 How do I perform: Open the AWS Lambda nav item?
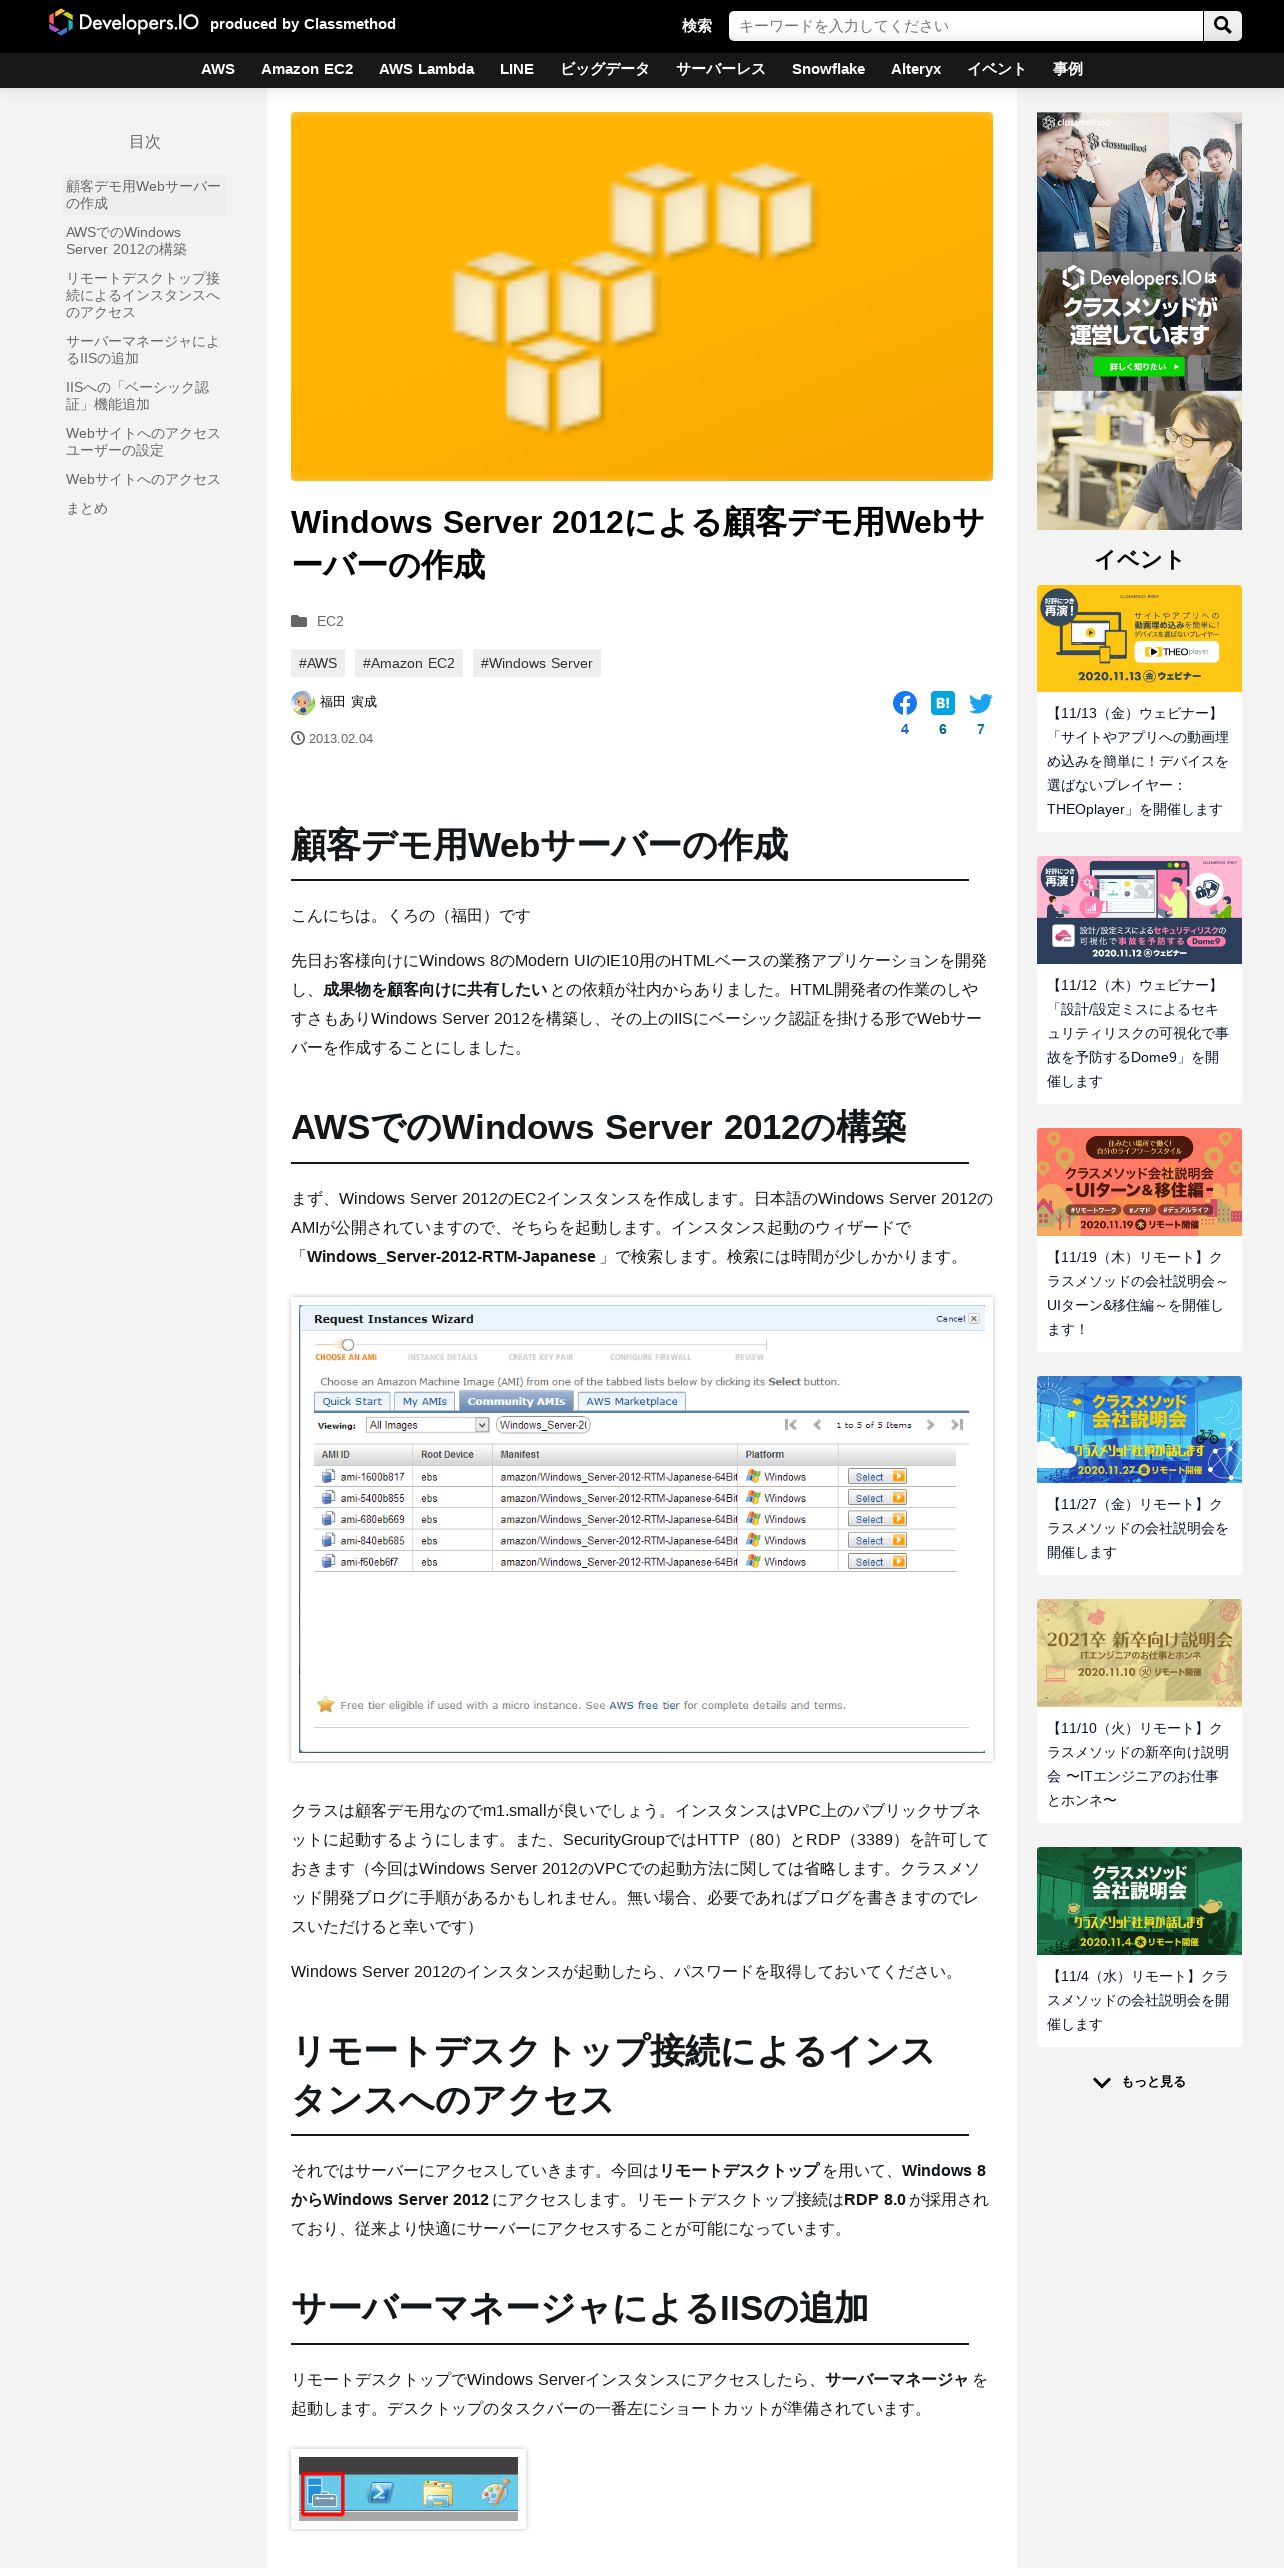point(426,69)
